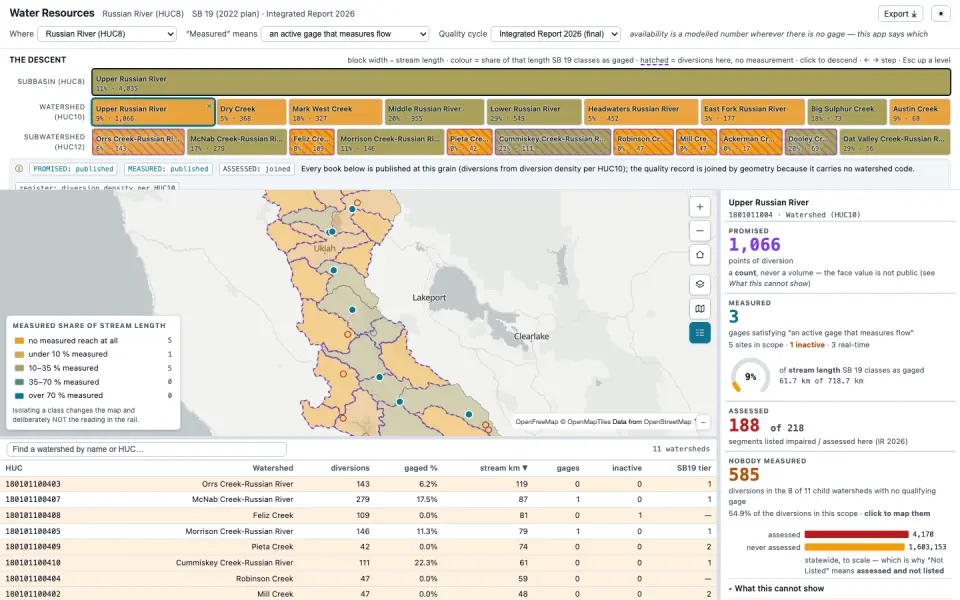The width and height of the screenshot is (960, 600).
Task: Click 'click to map them' link
Action: click(897, 514)
